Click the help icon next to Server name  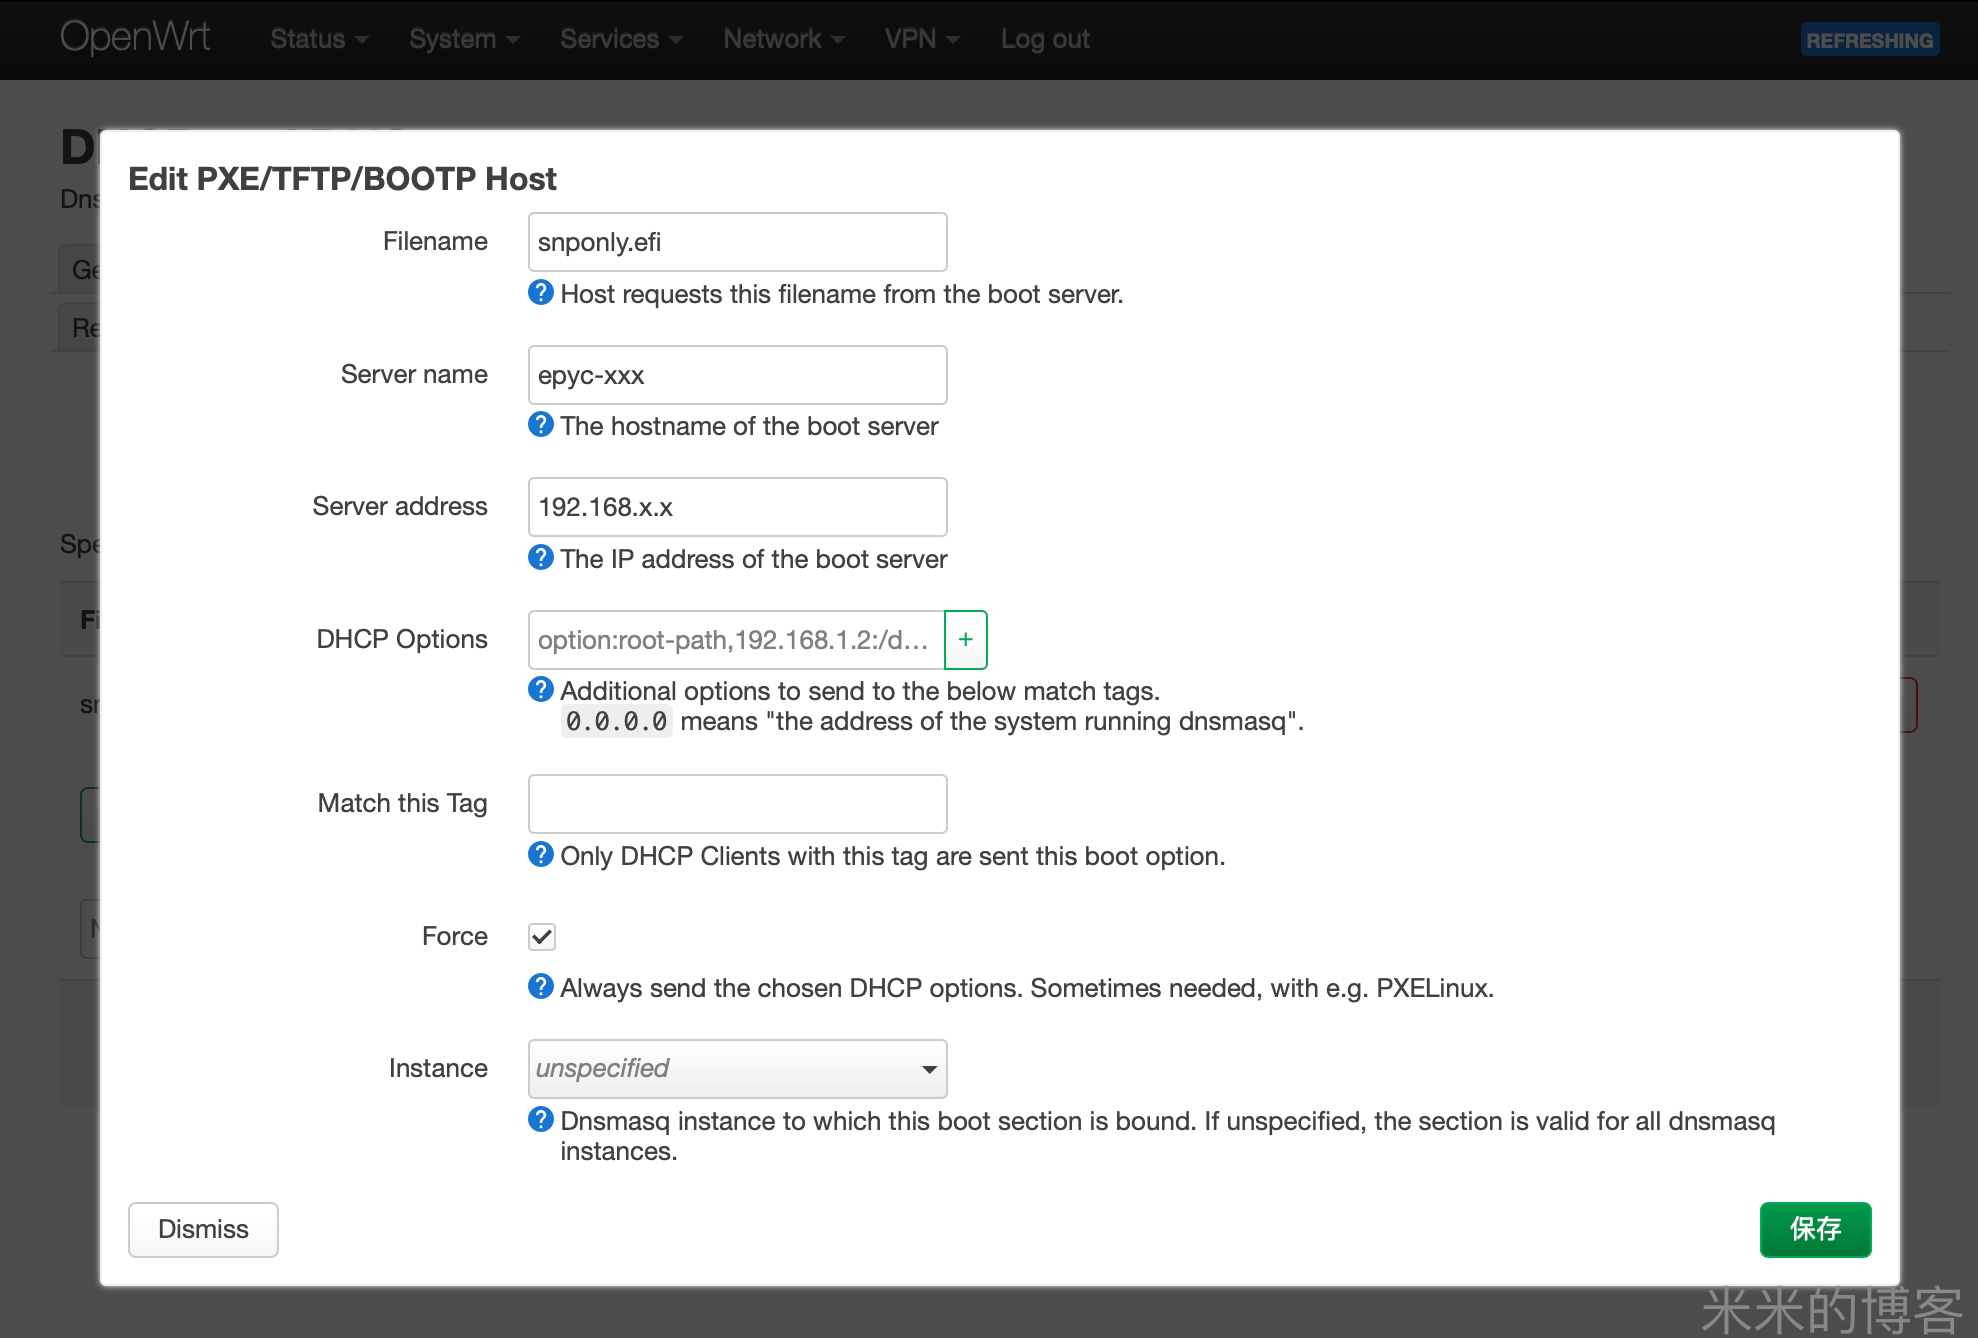click(541, 424)
